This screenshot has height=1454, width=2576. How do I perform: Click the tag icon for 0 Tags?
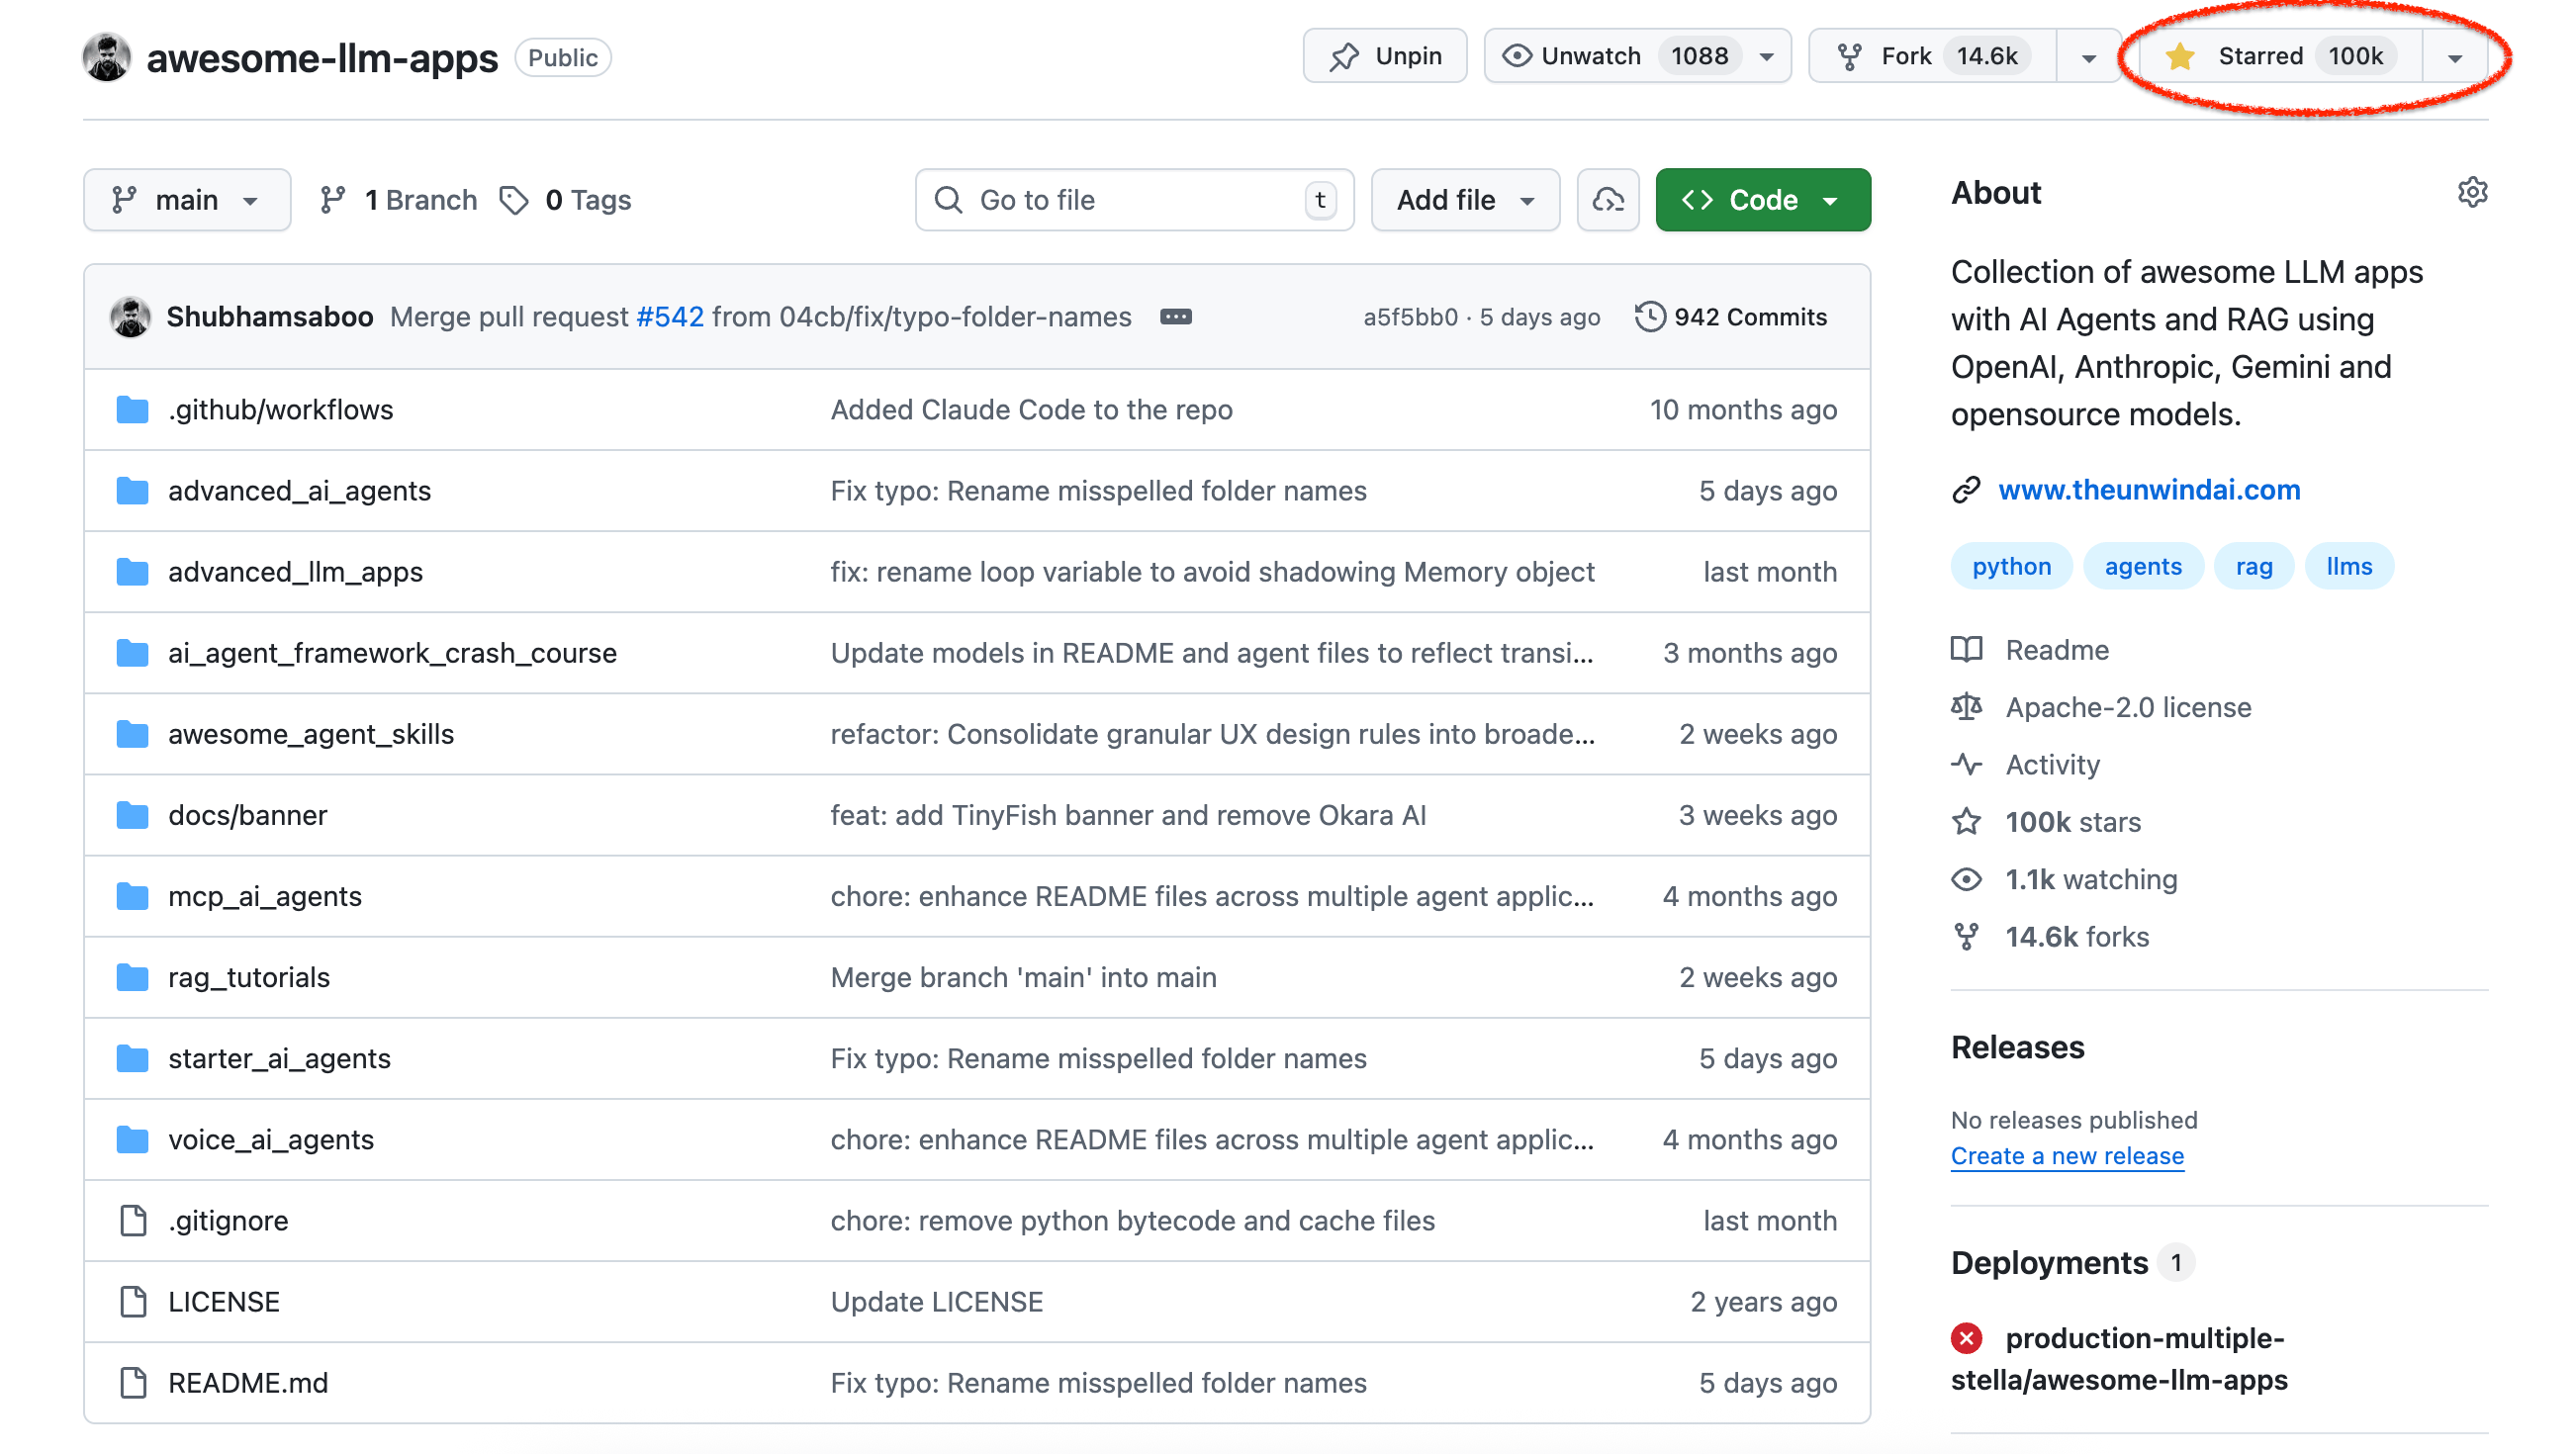pyautogui.click(x=514, y=200)
